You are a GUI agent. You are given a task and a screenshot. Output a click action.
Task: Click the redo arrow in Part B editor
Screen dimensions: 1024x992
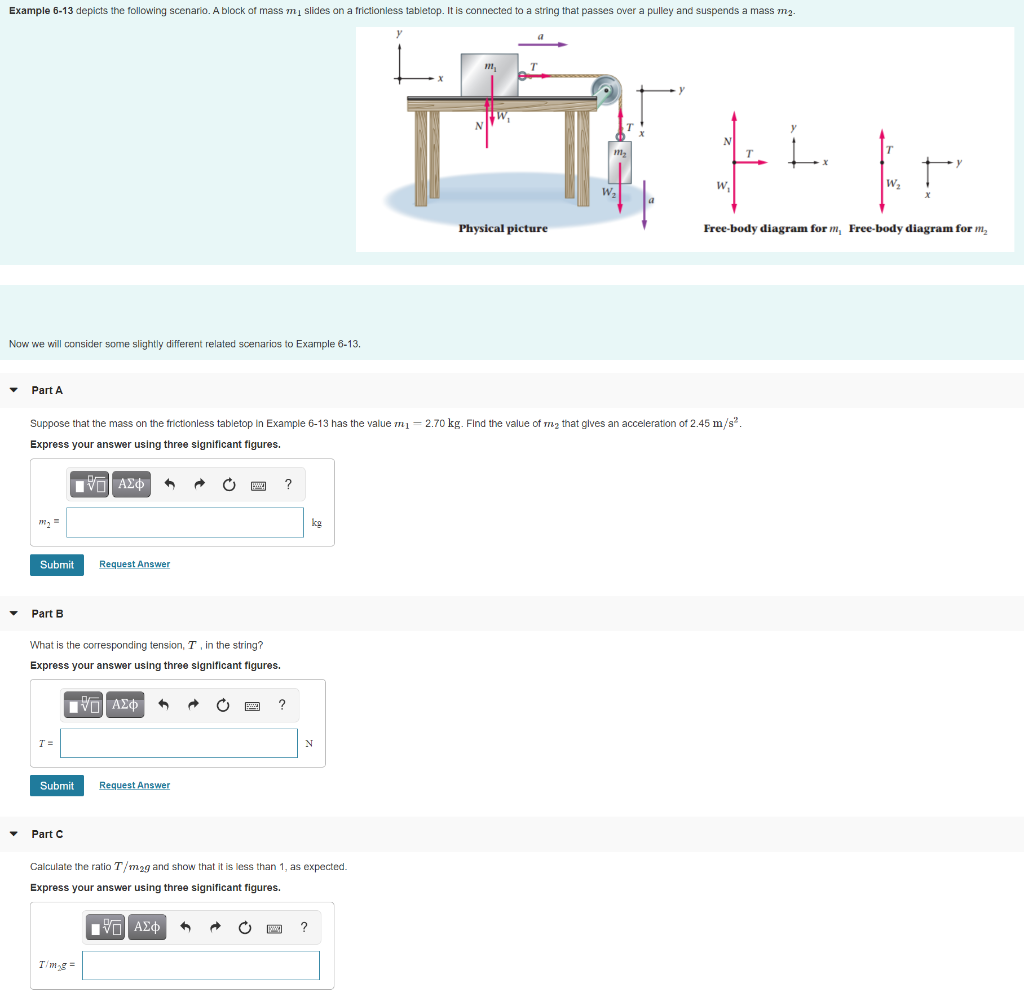tap(192, 705)
